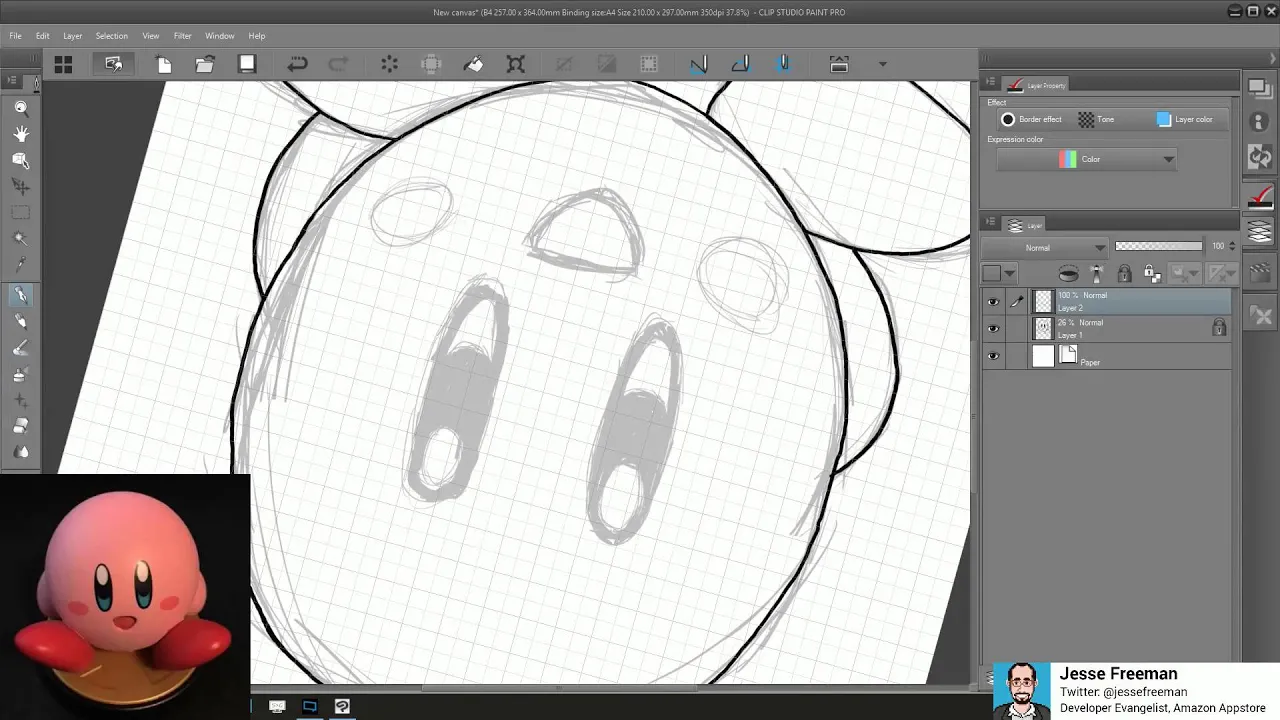The width and height of the screenshot is (1280, 720).
Task: Expand the command bar overflow arrow
Action: coord(882,65)
